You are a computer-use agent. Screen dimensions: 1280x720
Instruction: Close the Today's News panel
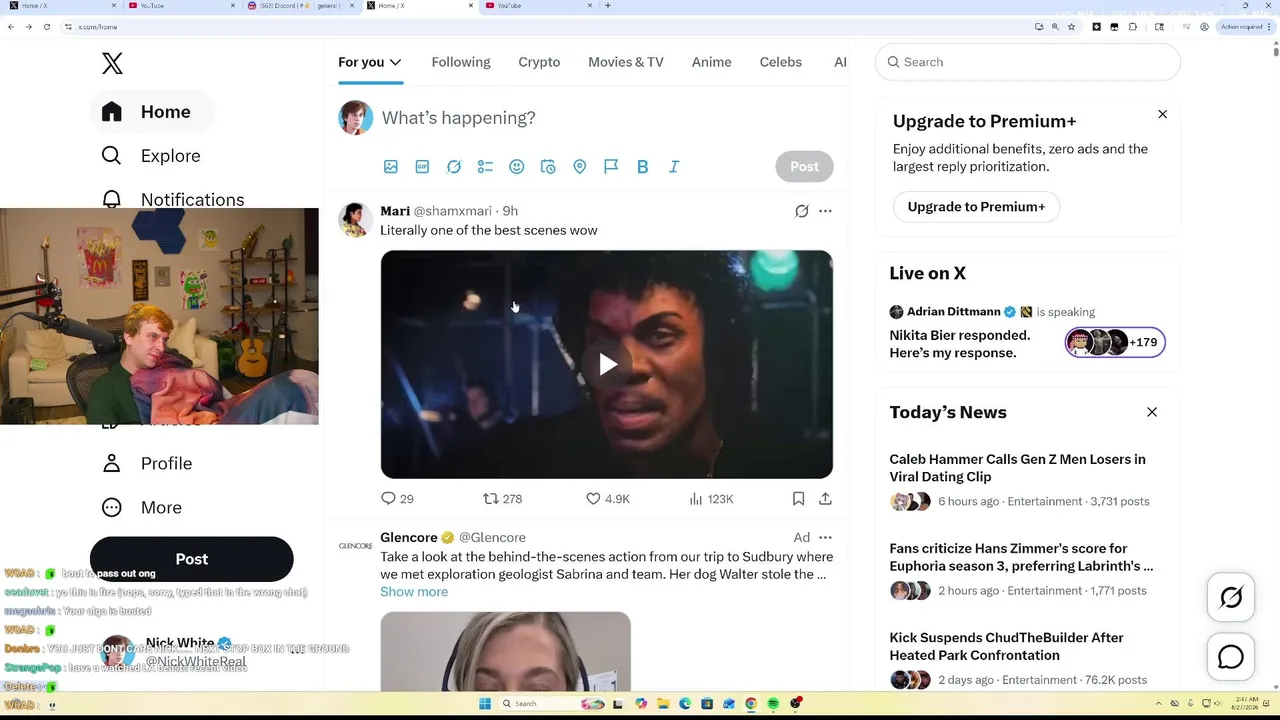click(1152, 412)
